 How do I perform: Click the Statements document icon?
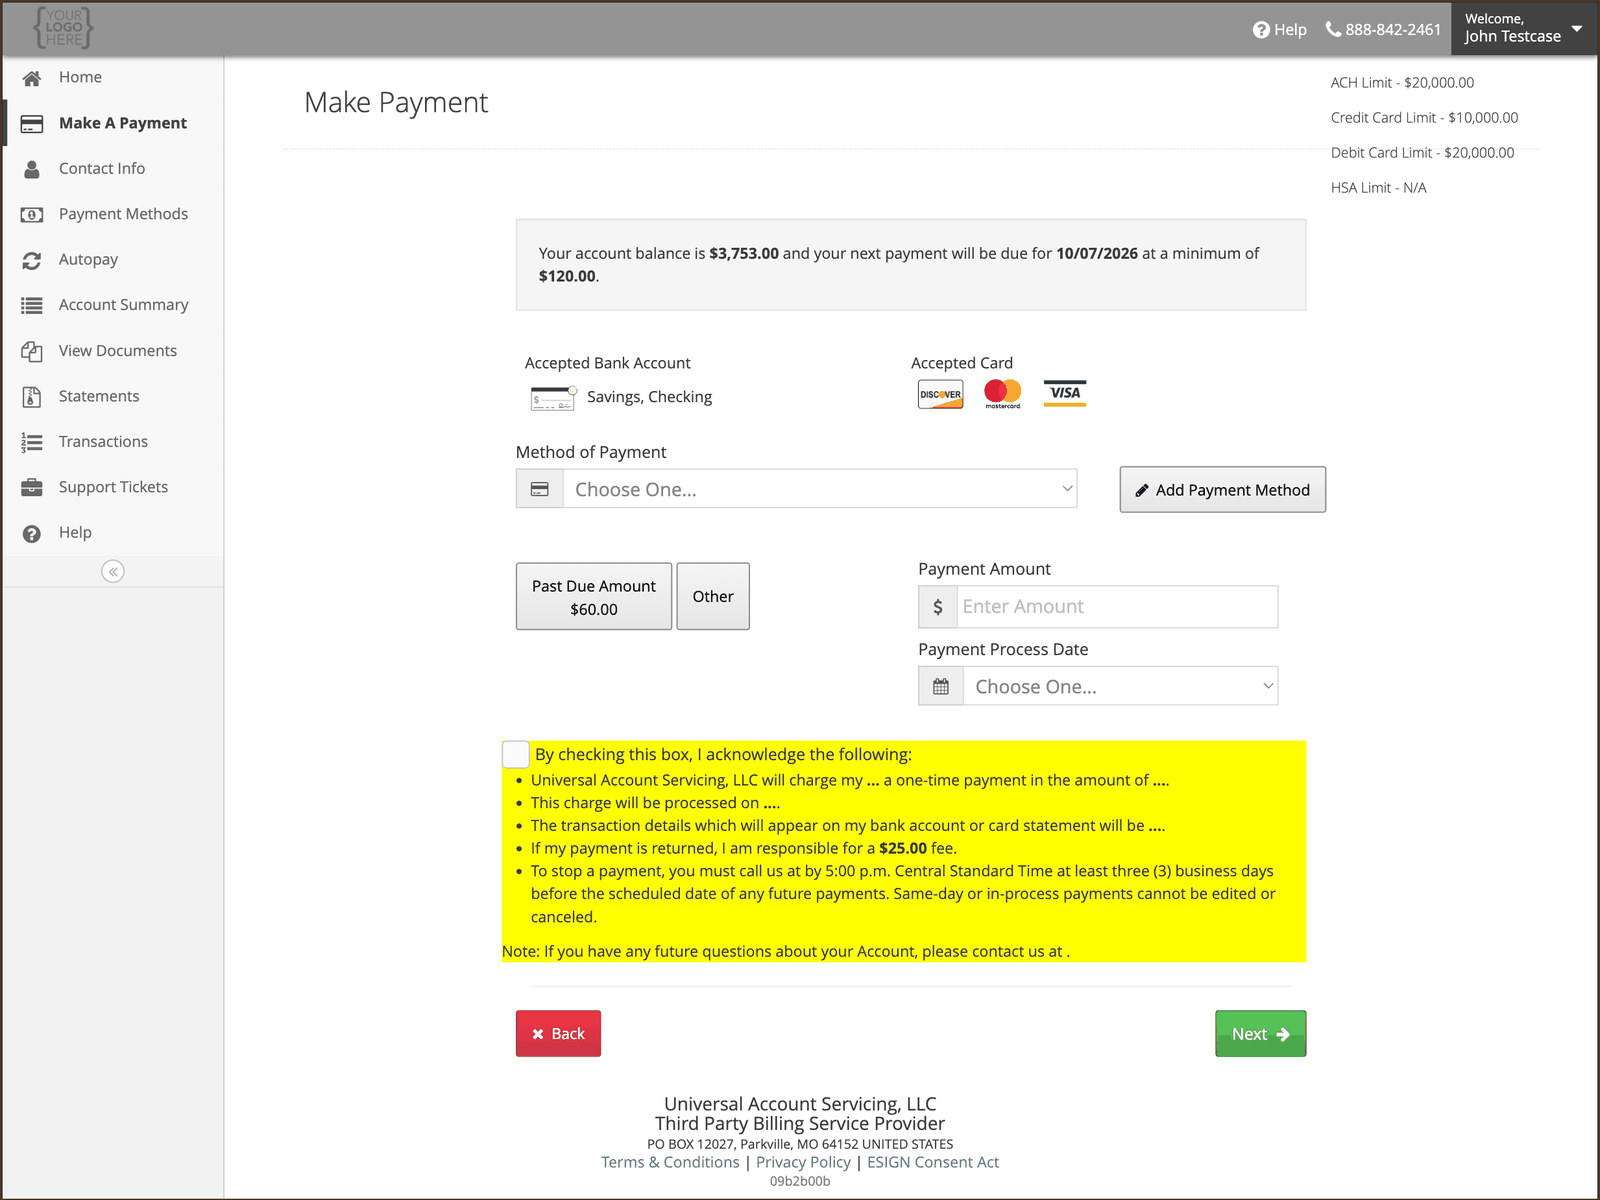32,397
